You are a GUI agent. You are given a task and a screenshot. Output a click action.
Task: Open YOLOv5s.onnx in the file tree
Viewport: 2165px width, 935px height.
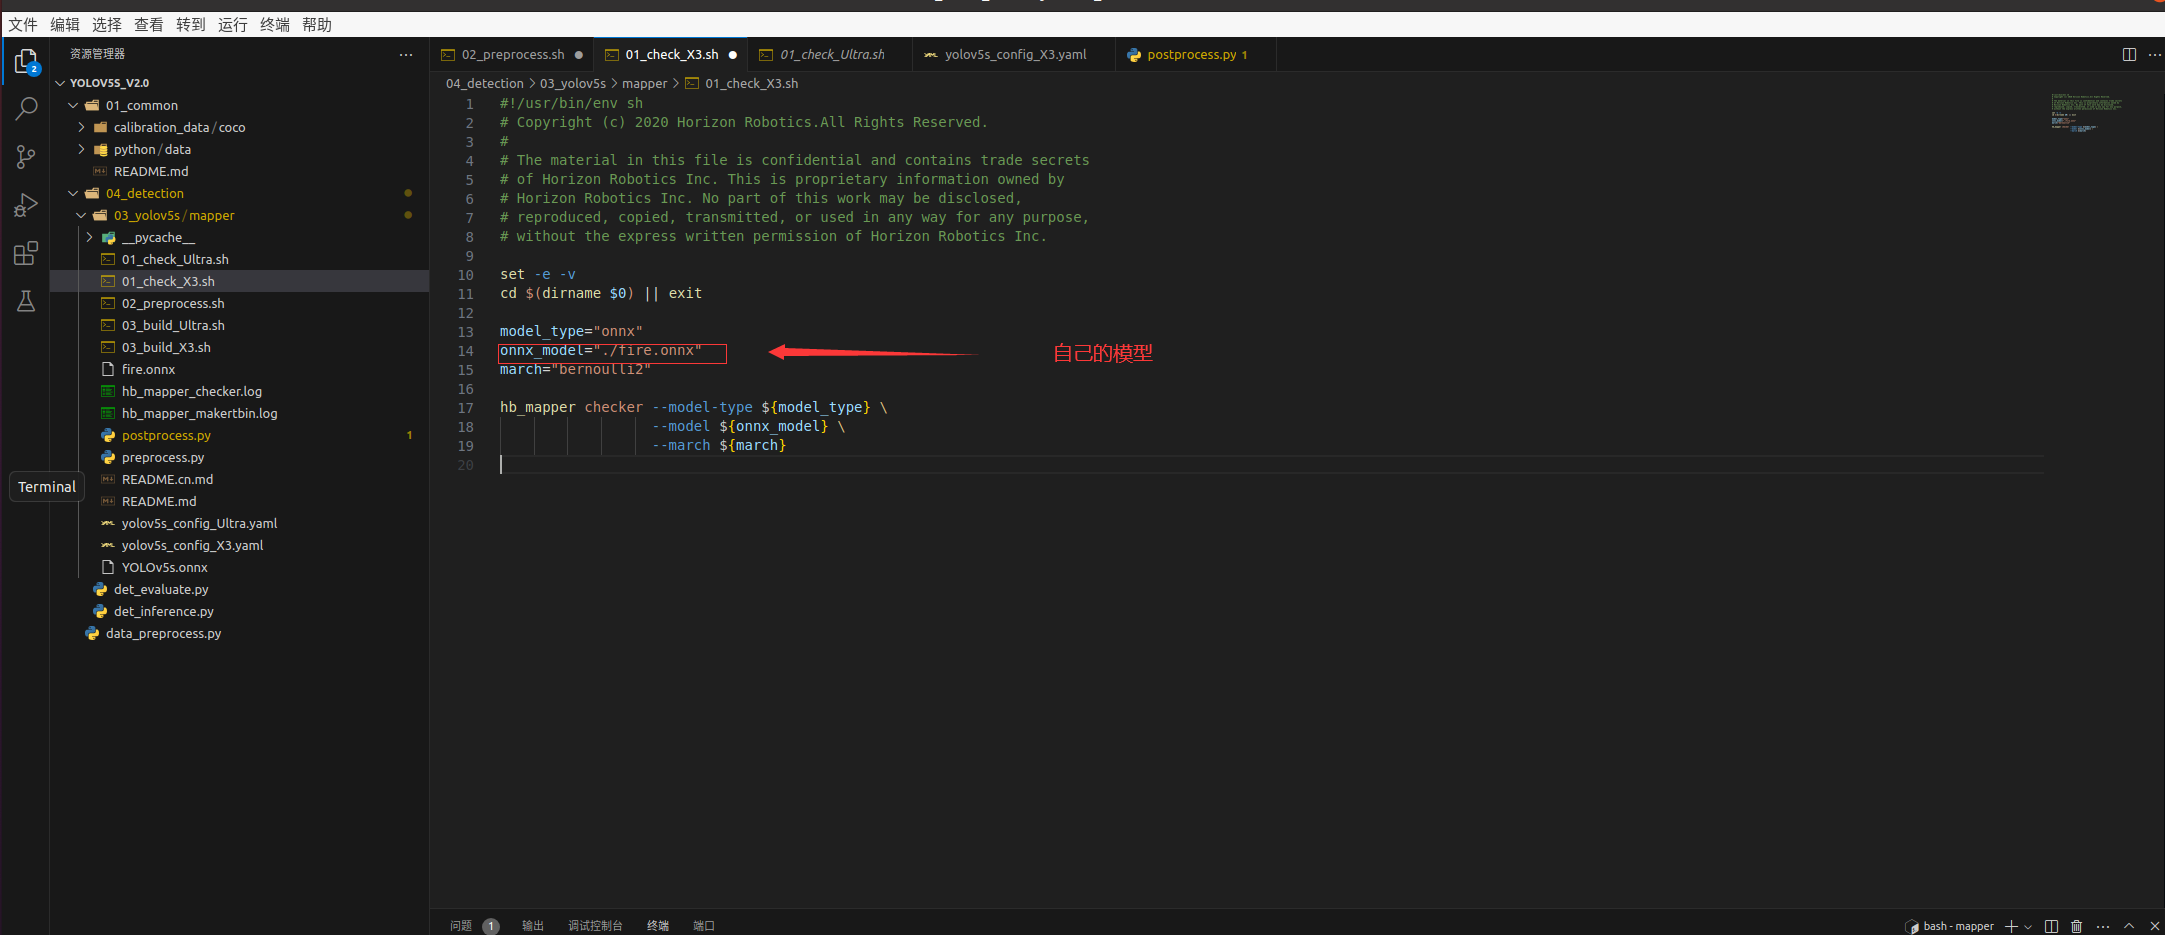[240, 567]
